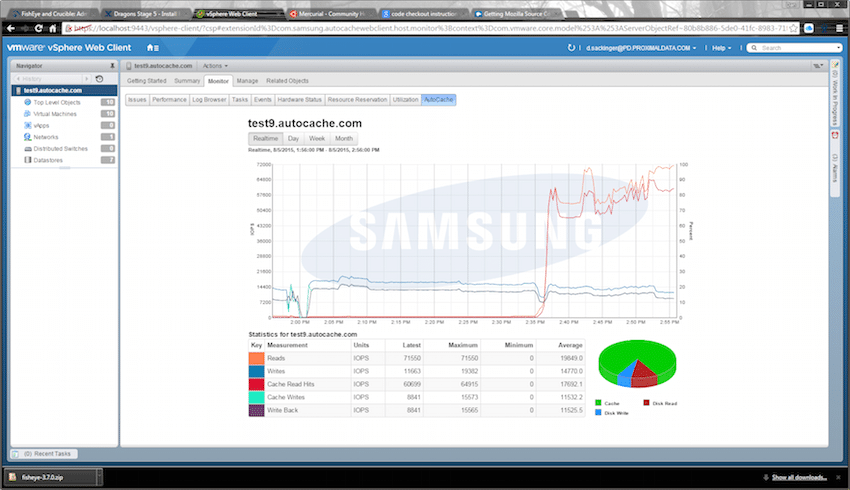This screenshot has width=850, height=490.
Task: Select the Month time range
Action: (x=344, y=138)
